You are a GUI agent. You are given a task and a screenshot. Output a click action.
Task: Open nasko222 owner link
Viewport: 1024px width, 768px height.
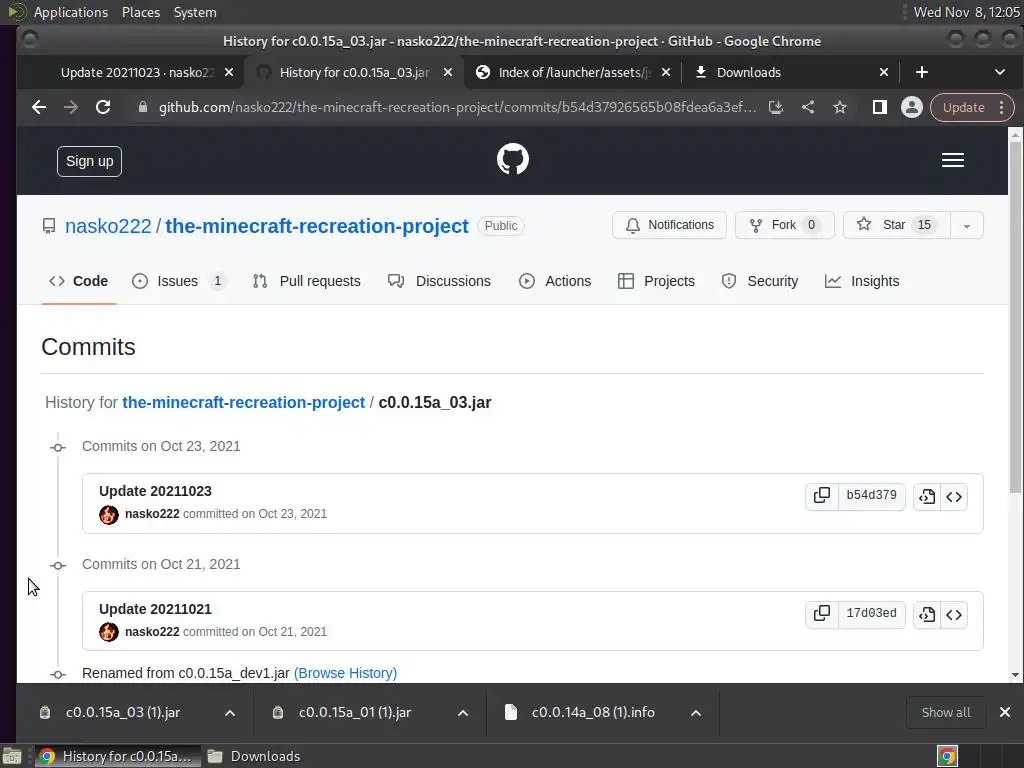click(x=108, y=226)
